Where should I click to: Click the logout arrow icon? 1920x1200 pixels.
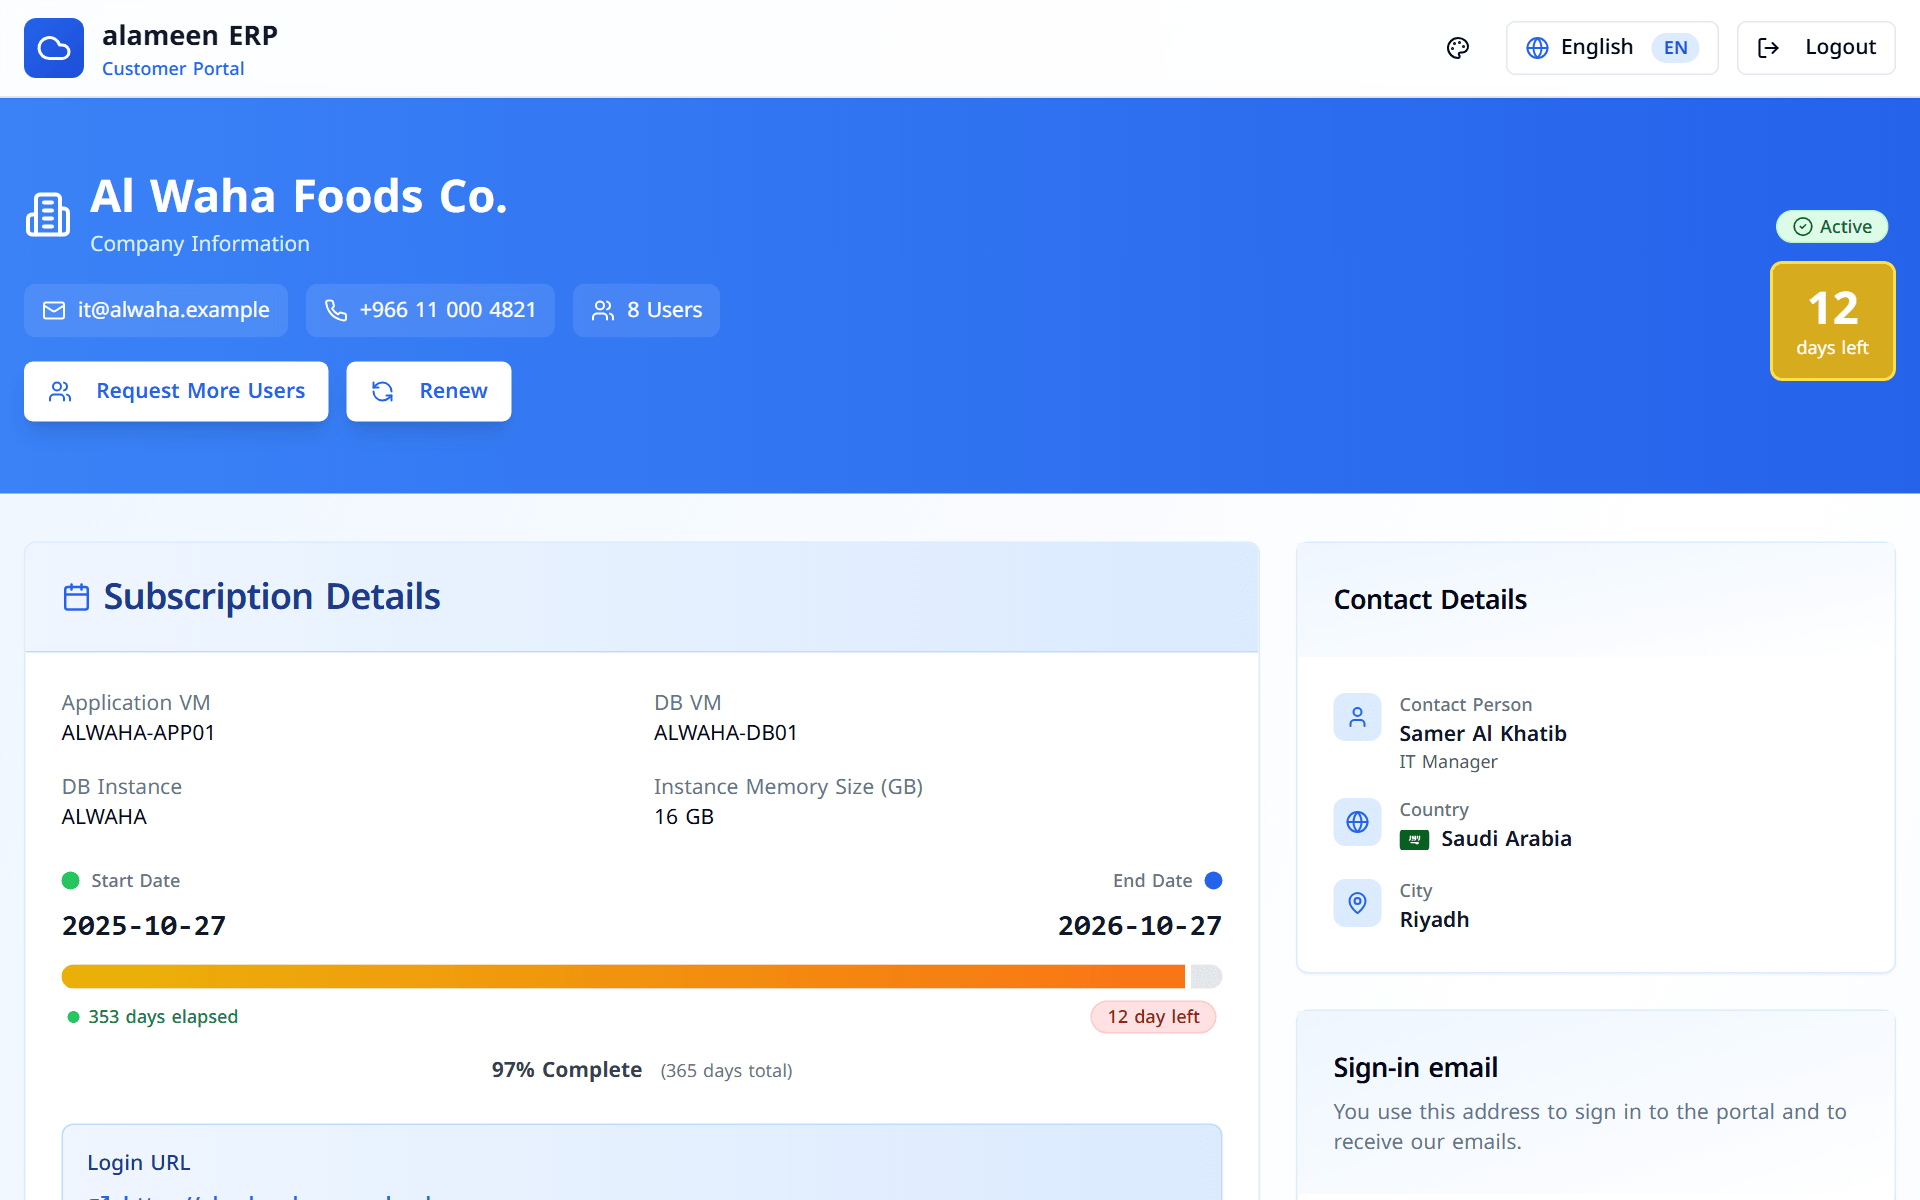coord(1768,48)
